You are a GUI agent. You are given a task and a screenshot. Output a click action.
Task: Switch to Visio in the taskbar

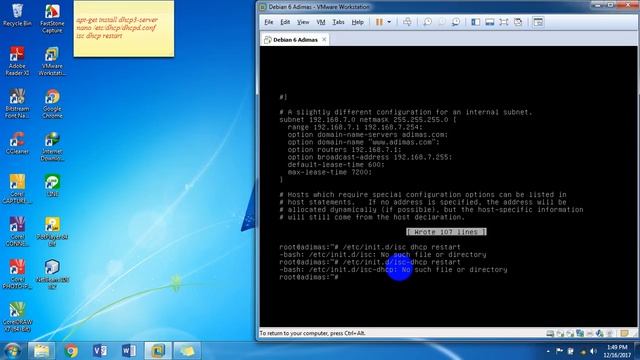coord(100,351)
